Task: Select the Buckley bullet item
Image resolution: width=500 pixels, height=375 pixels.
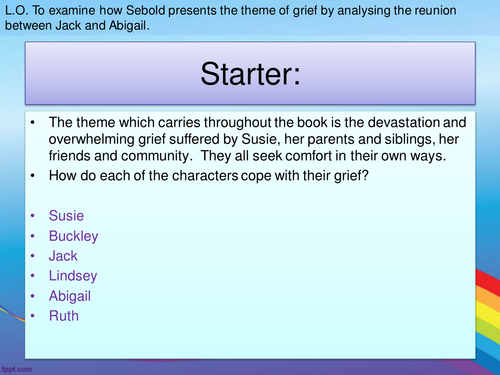Action: click(x=73, y=236)
